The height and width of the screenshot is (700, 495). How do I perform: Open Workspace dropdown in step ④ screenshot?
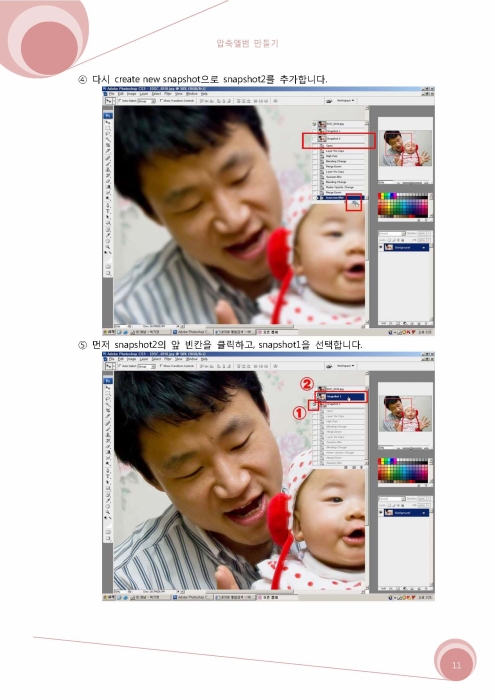click(346, 101)
